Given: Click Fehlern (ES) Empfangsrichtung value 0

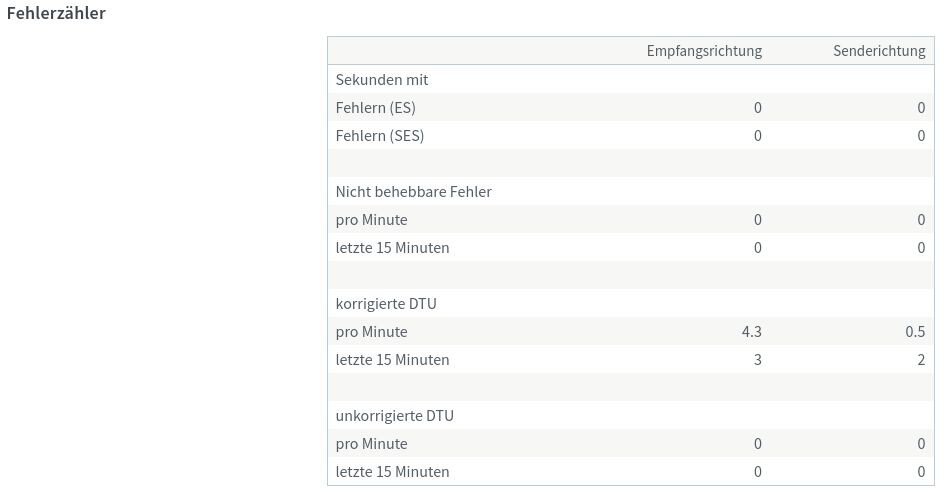Looking at the screenshot, I should [x=757, y=107].
